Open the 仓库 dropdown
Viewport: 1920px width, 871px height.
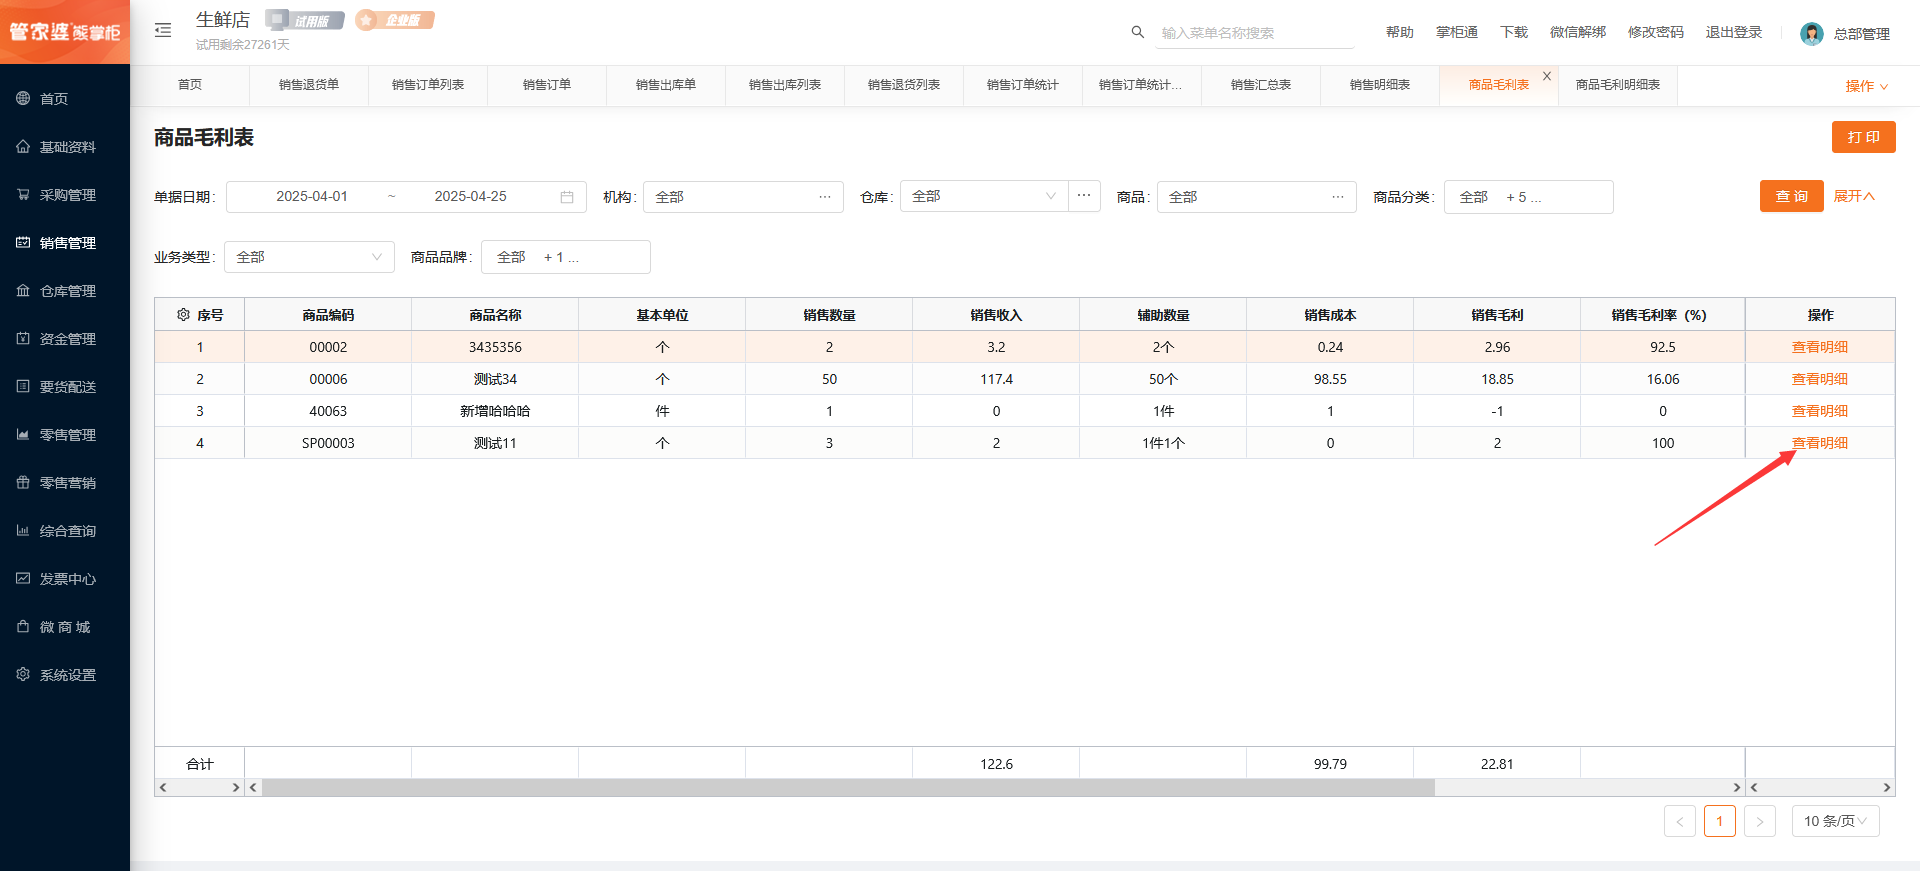(x=984, y=196)
